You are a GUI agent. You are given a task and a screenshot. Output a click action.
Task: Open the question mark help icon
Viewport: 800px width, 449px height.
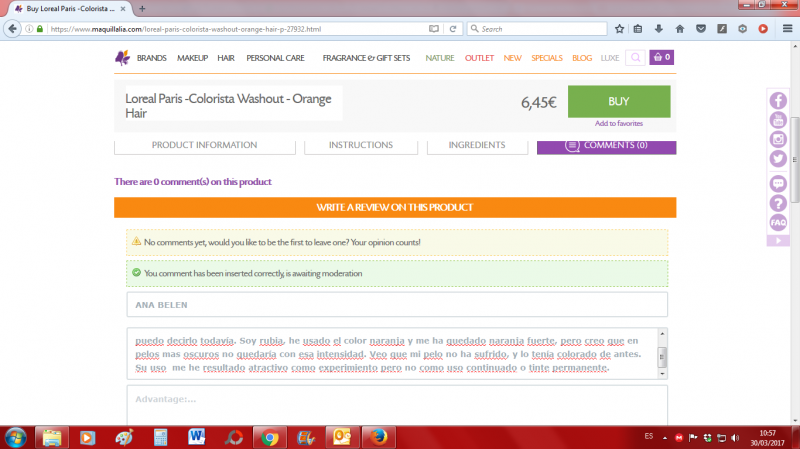point(778,203)
